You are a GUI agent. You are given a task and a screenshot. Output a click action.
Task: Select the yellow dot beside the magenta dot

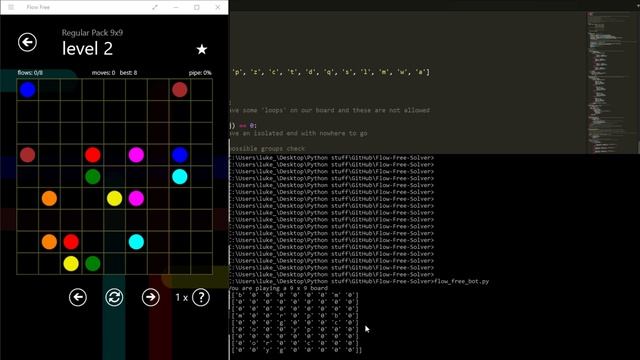(114, 198)
